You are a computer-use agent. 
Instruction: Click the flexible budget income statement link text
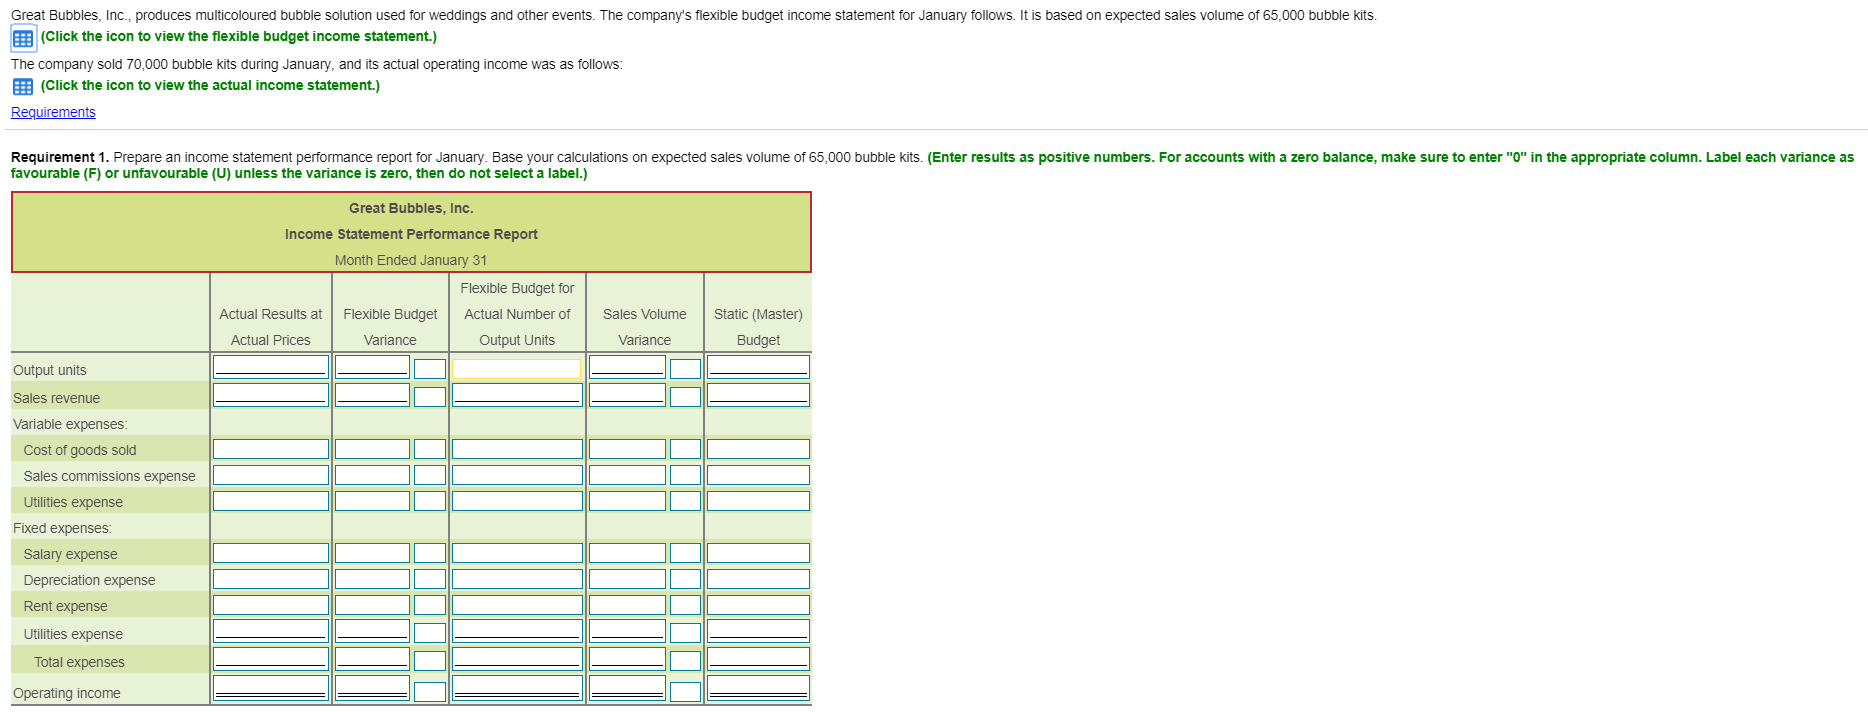click(x=239, y=36)
